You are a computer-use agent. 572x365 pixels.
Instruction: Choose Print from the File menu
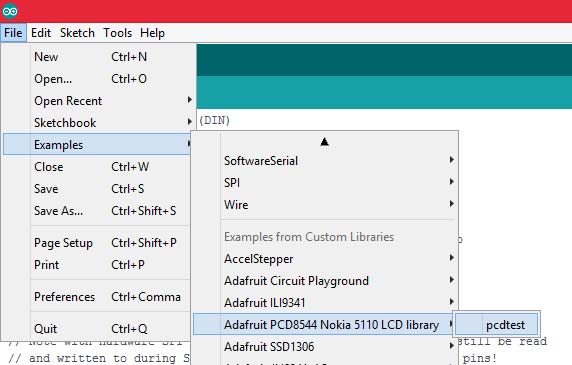pyautogui.click(x=97, y=264)
